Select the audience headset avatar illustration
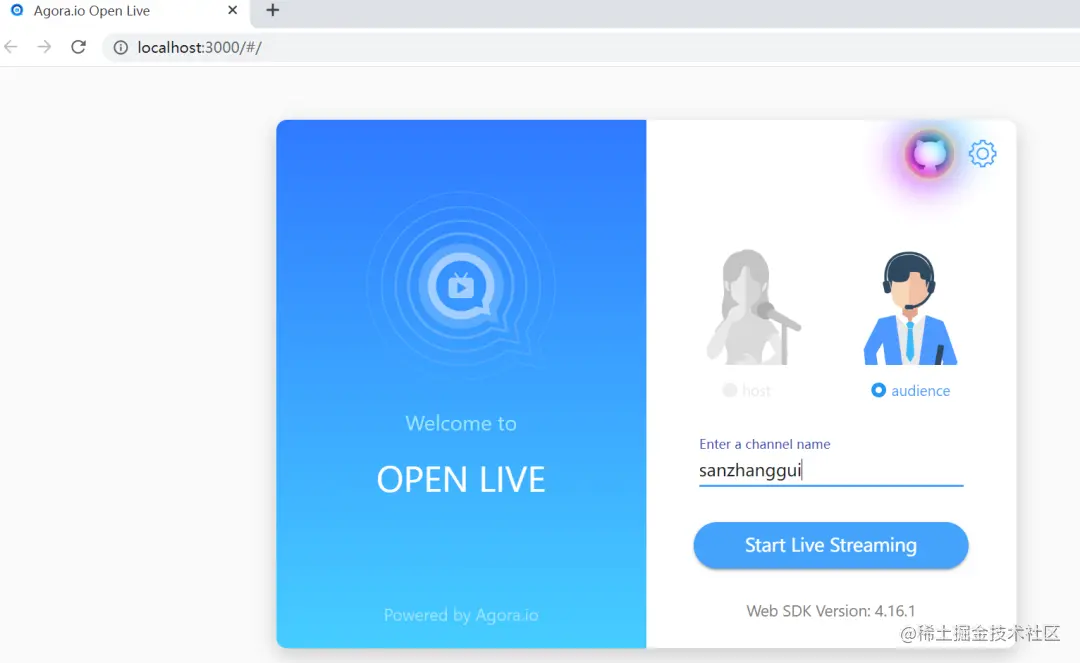Screen dimensions: 1080x663 pos(910,308)
